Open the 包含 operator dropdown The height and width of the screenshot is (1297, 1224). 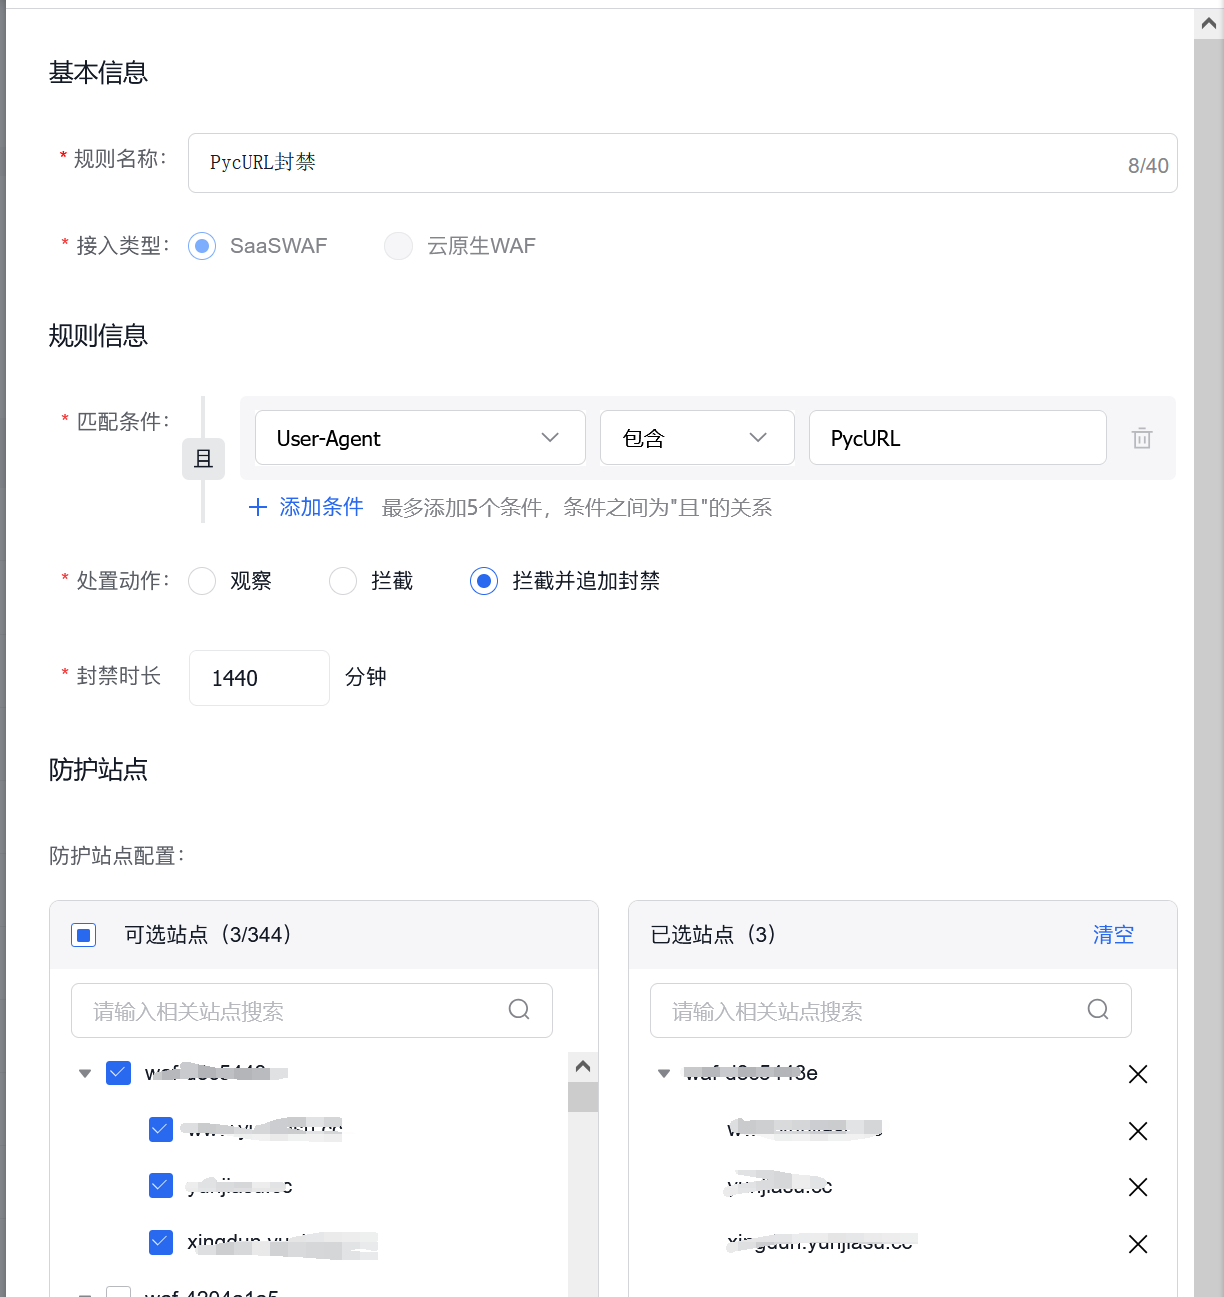point(697,438)
